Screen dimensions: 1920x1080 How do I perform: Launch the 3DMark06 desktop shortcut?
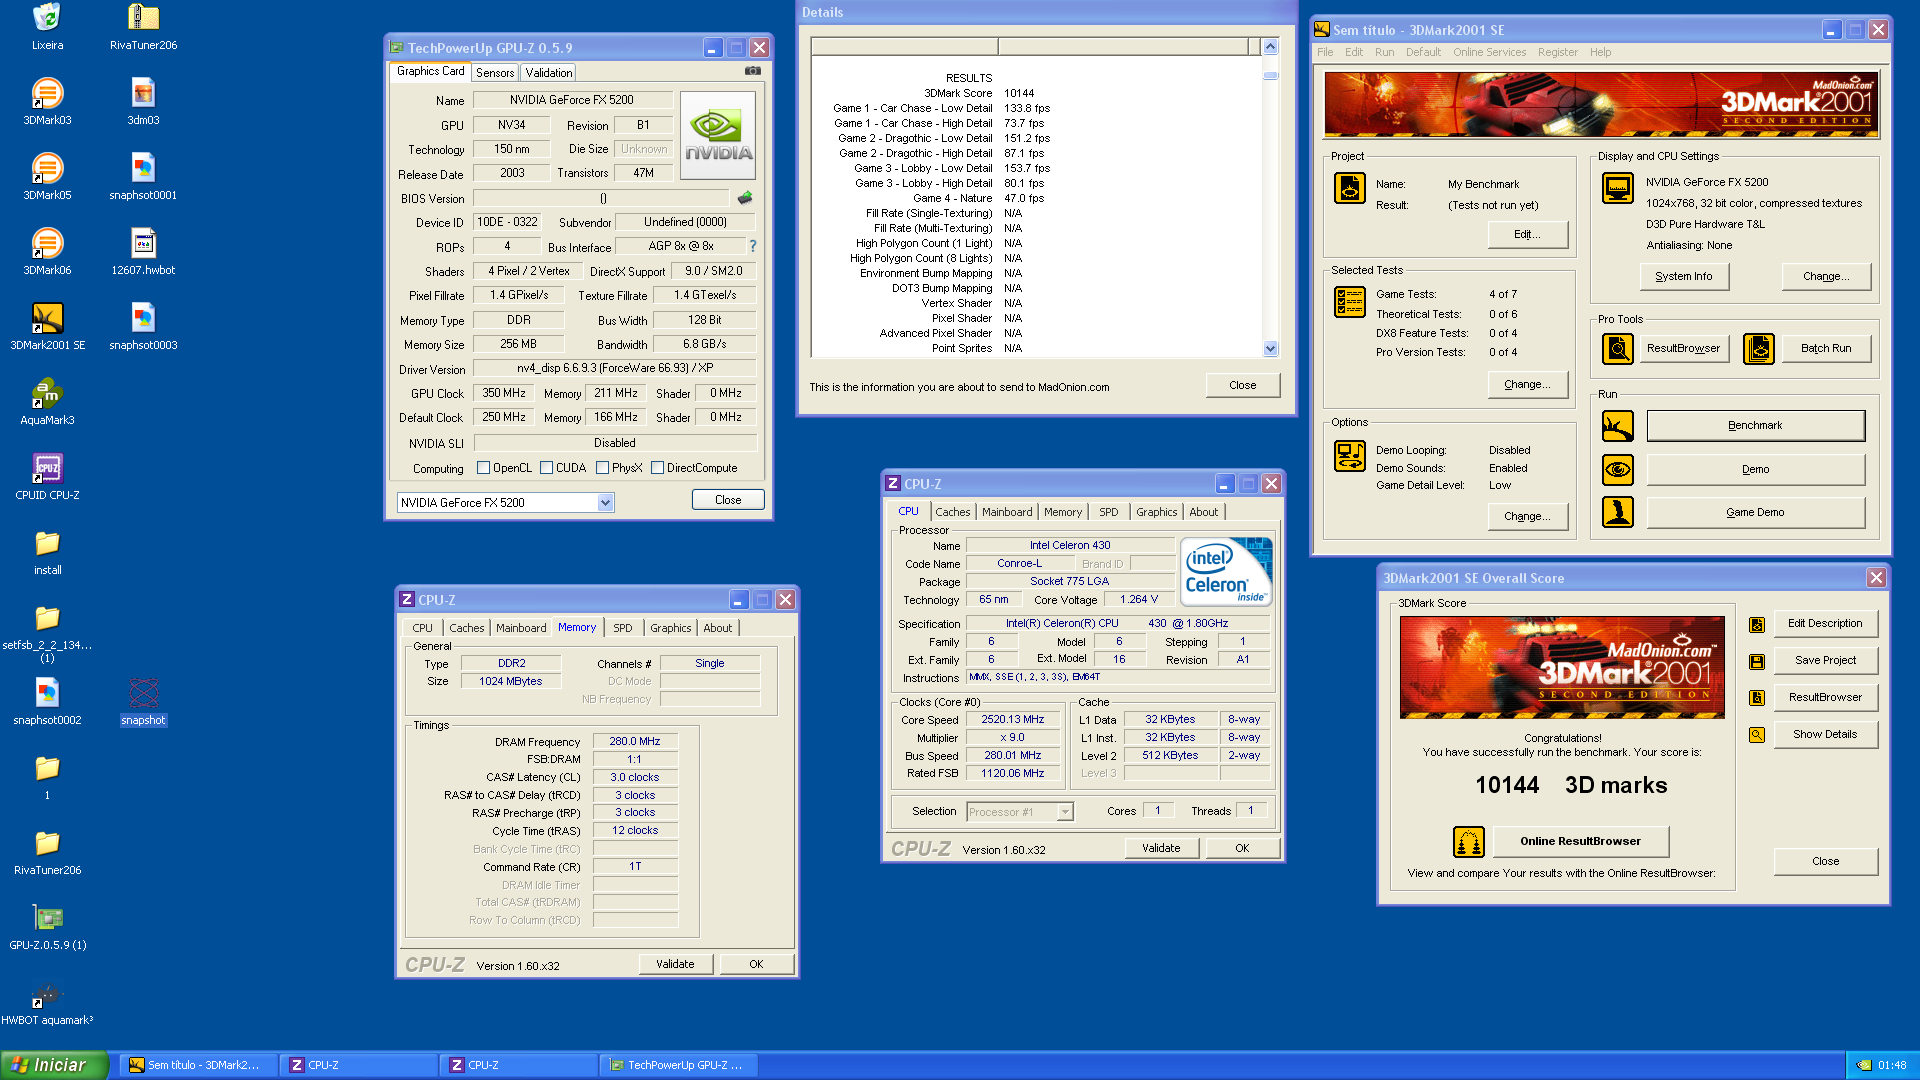point(47,243)
